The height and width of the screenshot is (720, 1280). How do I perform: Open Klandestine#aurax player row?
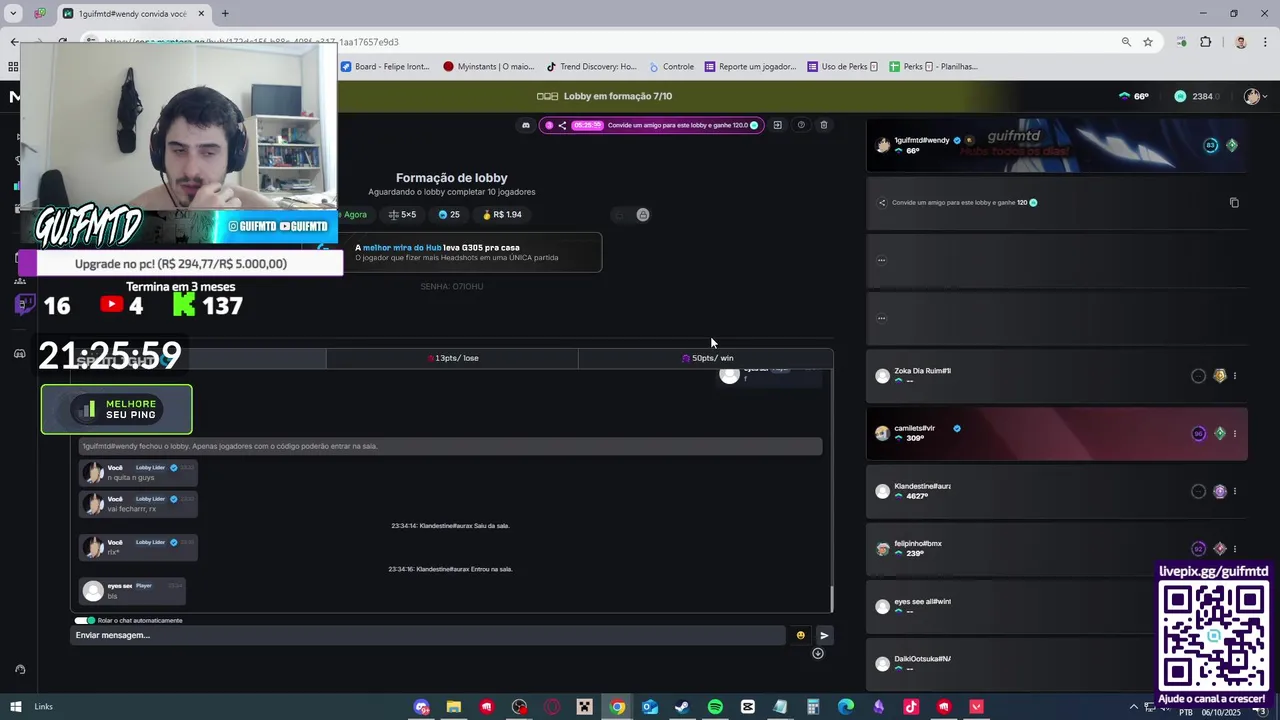[x=1056, y=491]
